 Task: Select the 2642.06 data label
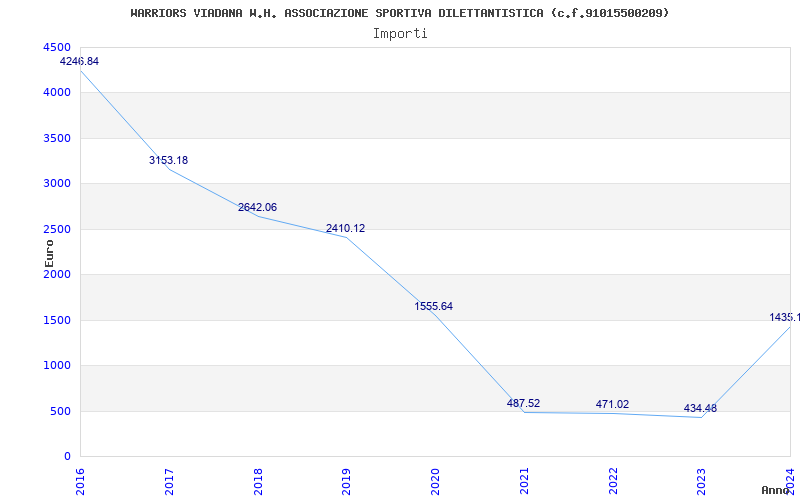click(257, 207)
